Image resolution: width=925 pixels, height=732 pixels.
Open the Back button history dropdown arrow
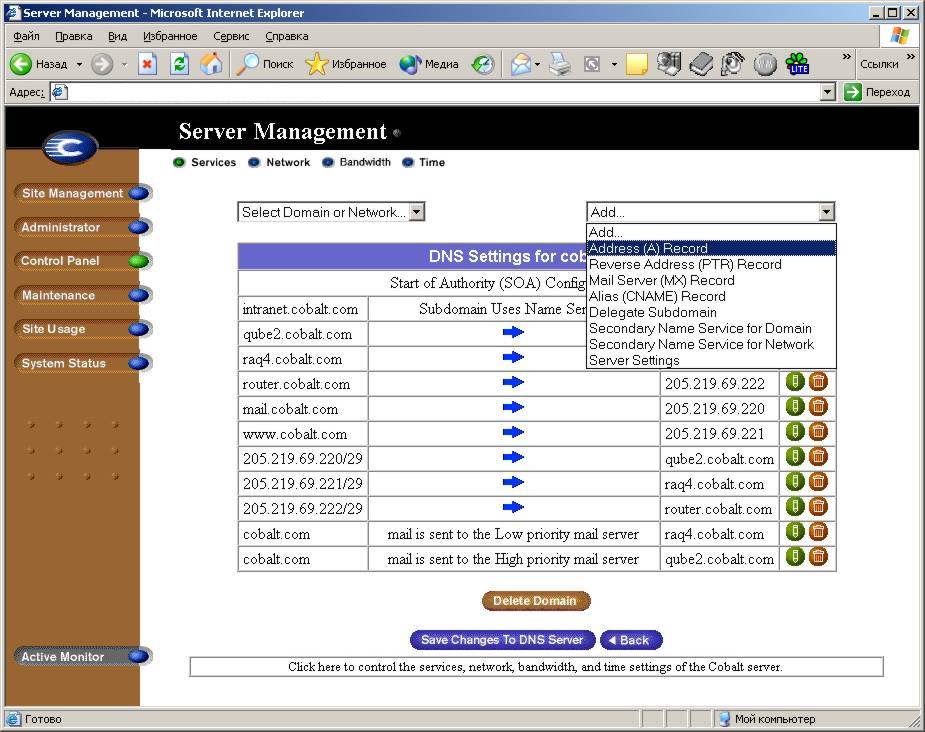(x=79, y=64)
